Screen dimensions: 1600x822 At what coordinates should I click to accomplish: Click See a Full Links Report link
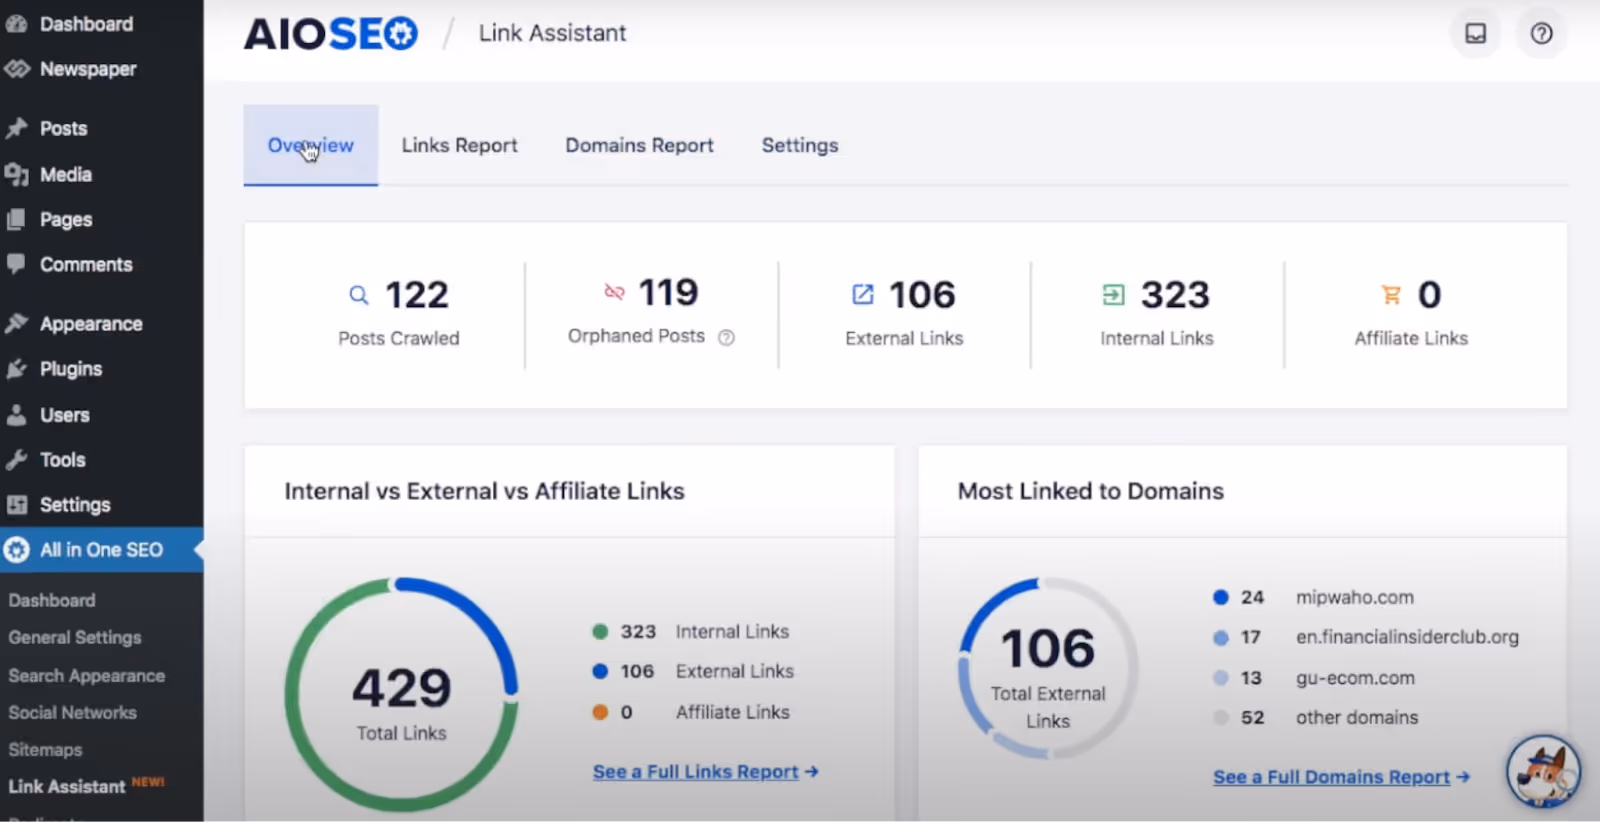point(705,771)
